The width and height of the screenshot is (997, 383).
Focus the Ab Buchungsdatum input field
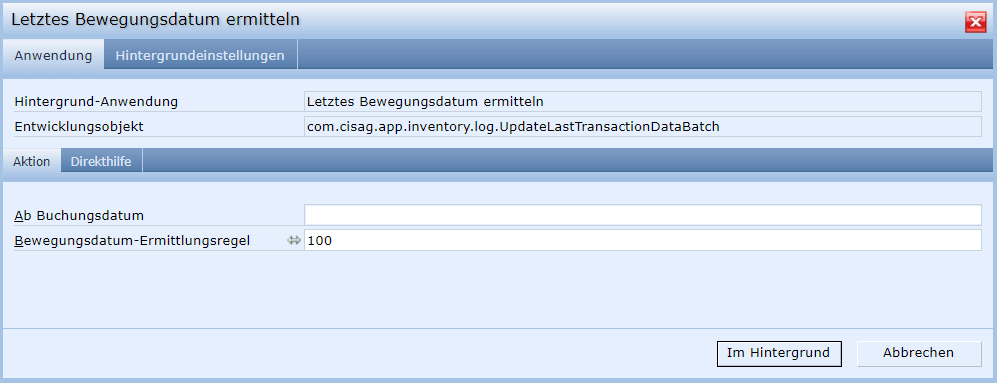point(643,215)
